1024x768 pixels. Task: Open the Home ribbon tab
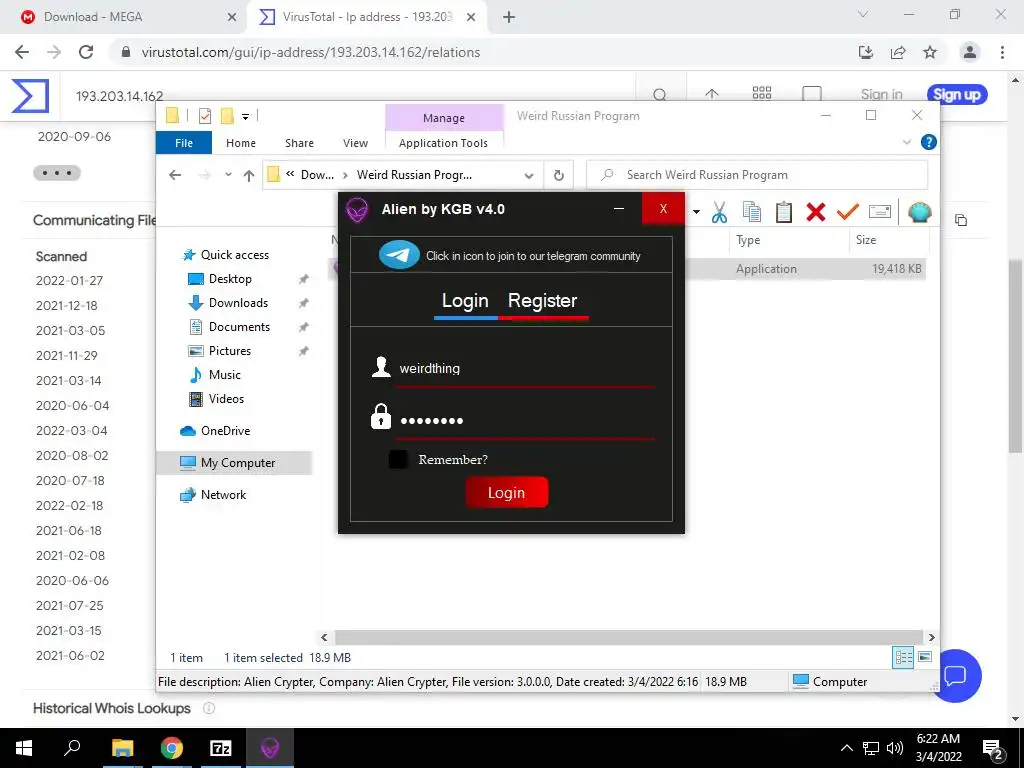pos(241,142)
